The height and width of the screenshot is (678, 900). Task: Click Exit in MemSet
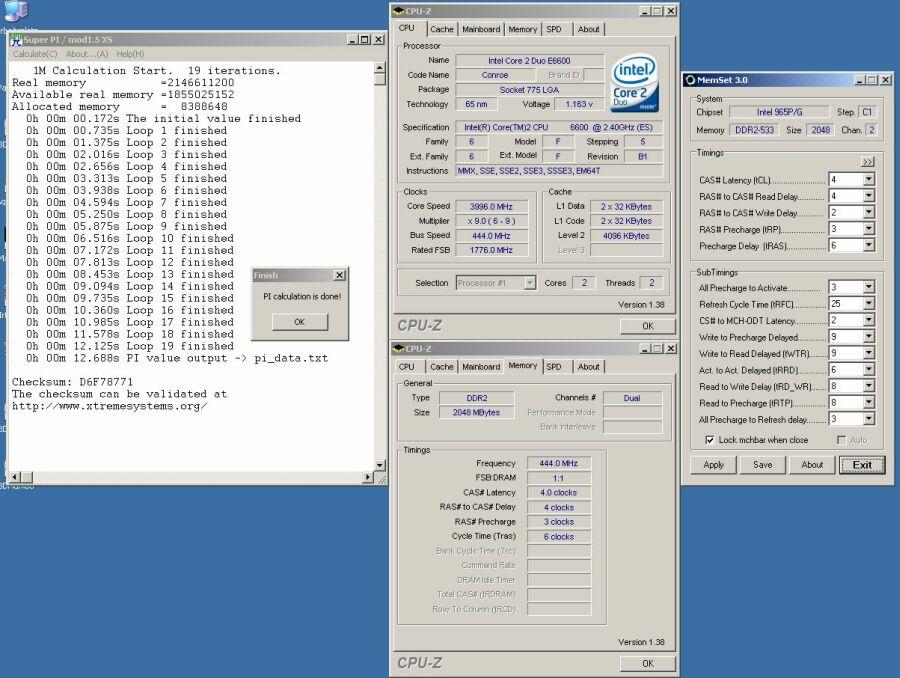(862, 465)
